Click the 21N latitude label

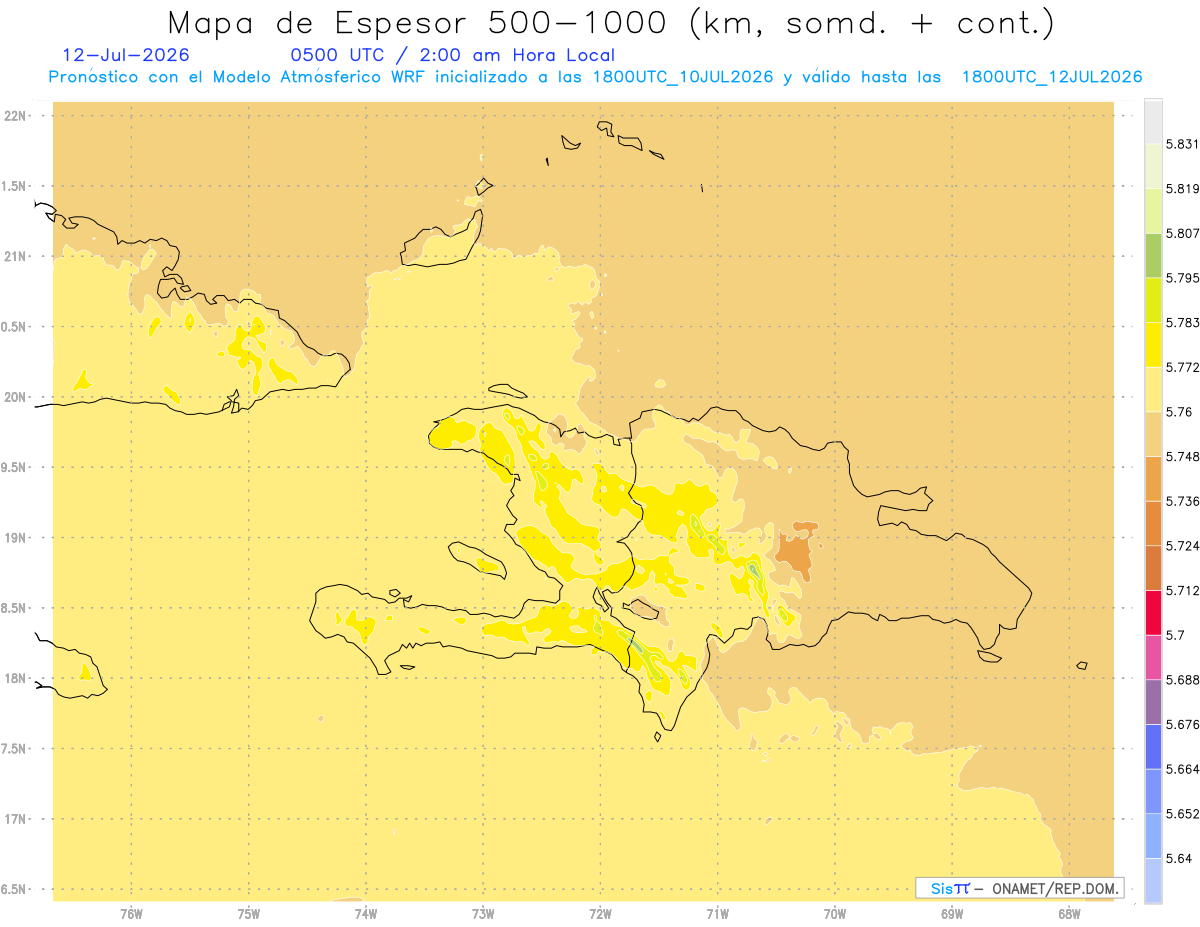point(16,257)
